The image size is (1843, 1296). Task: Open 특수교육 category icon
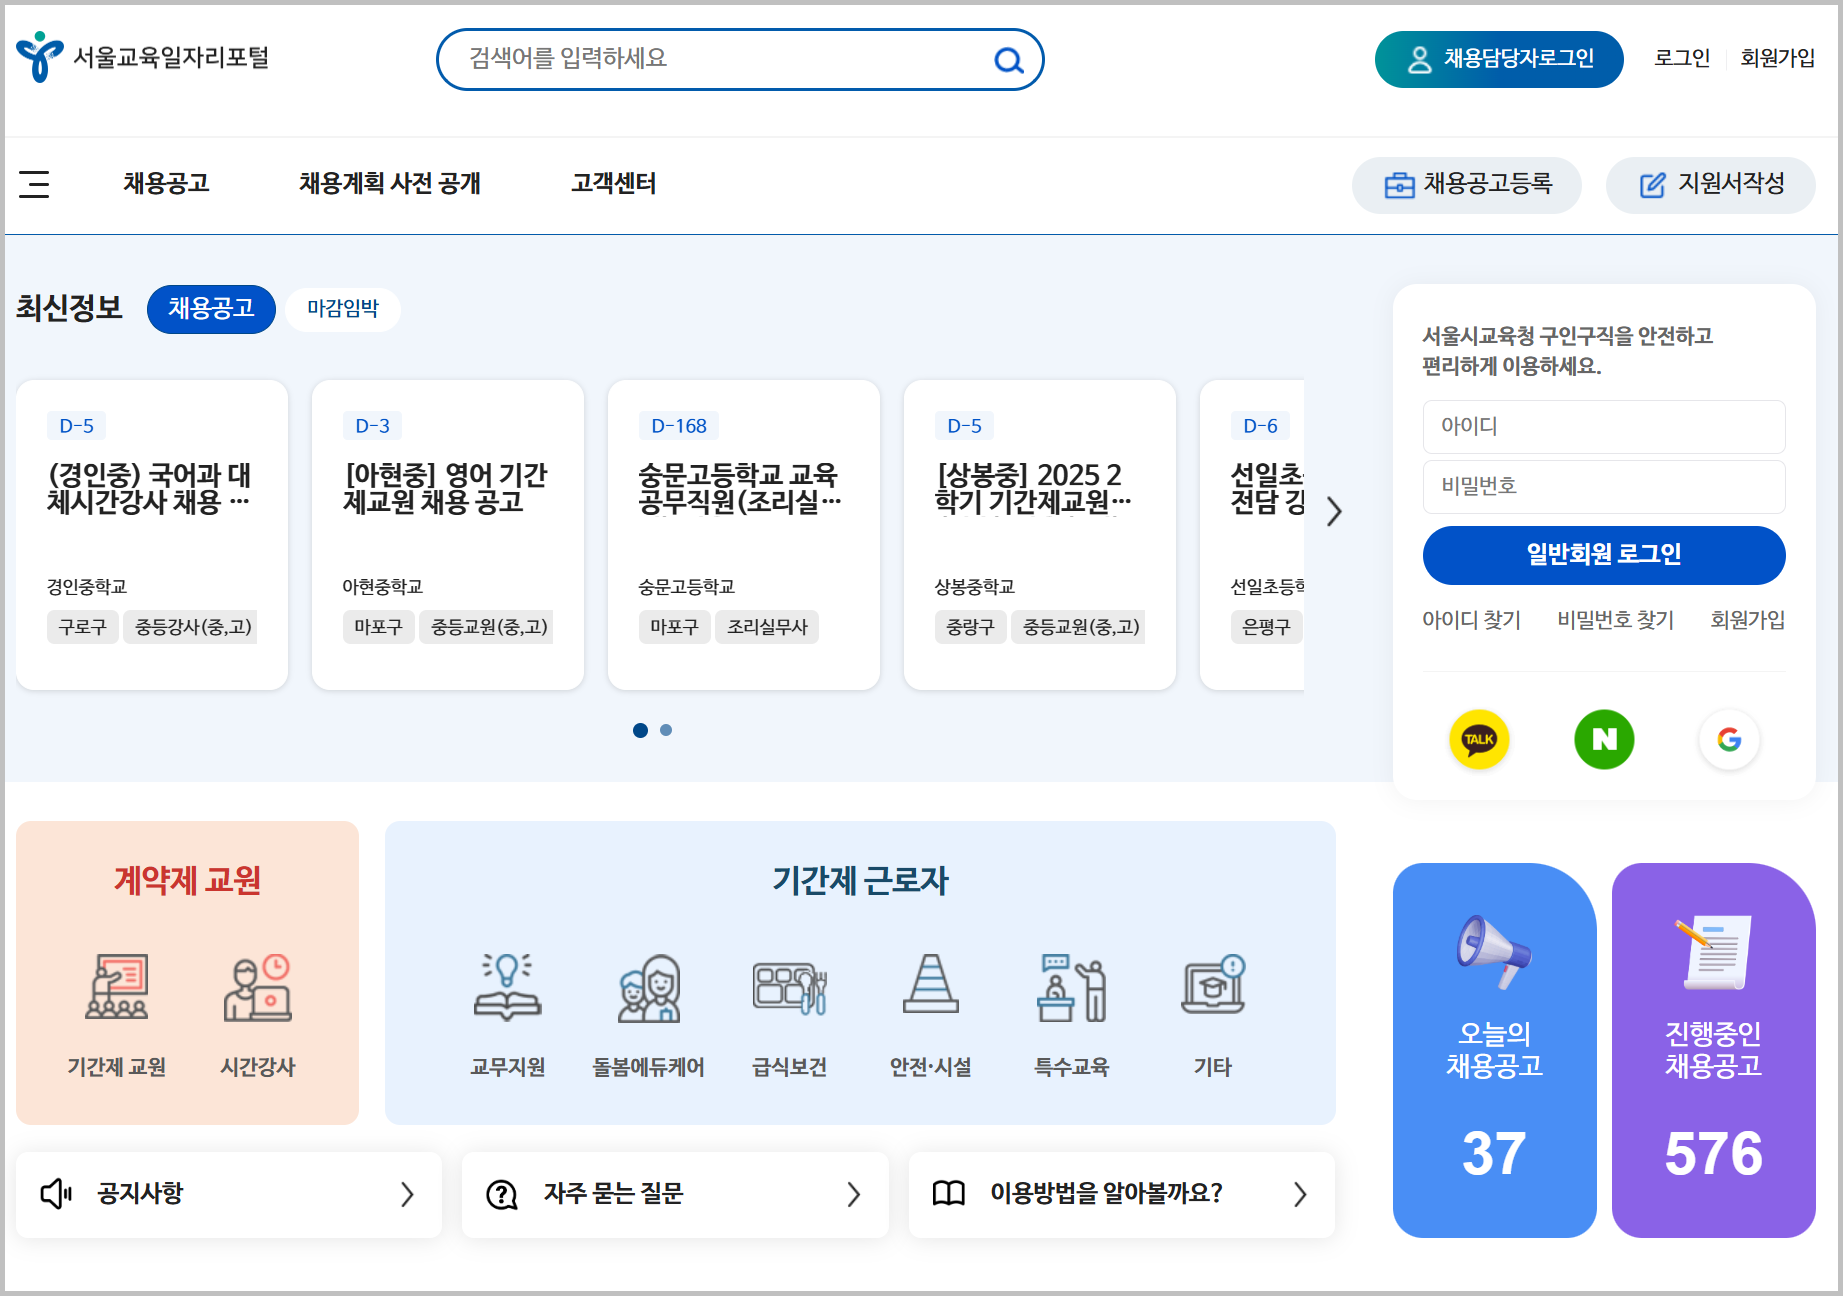pos(1072,987)
